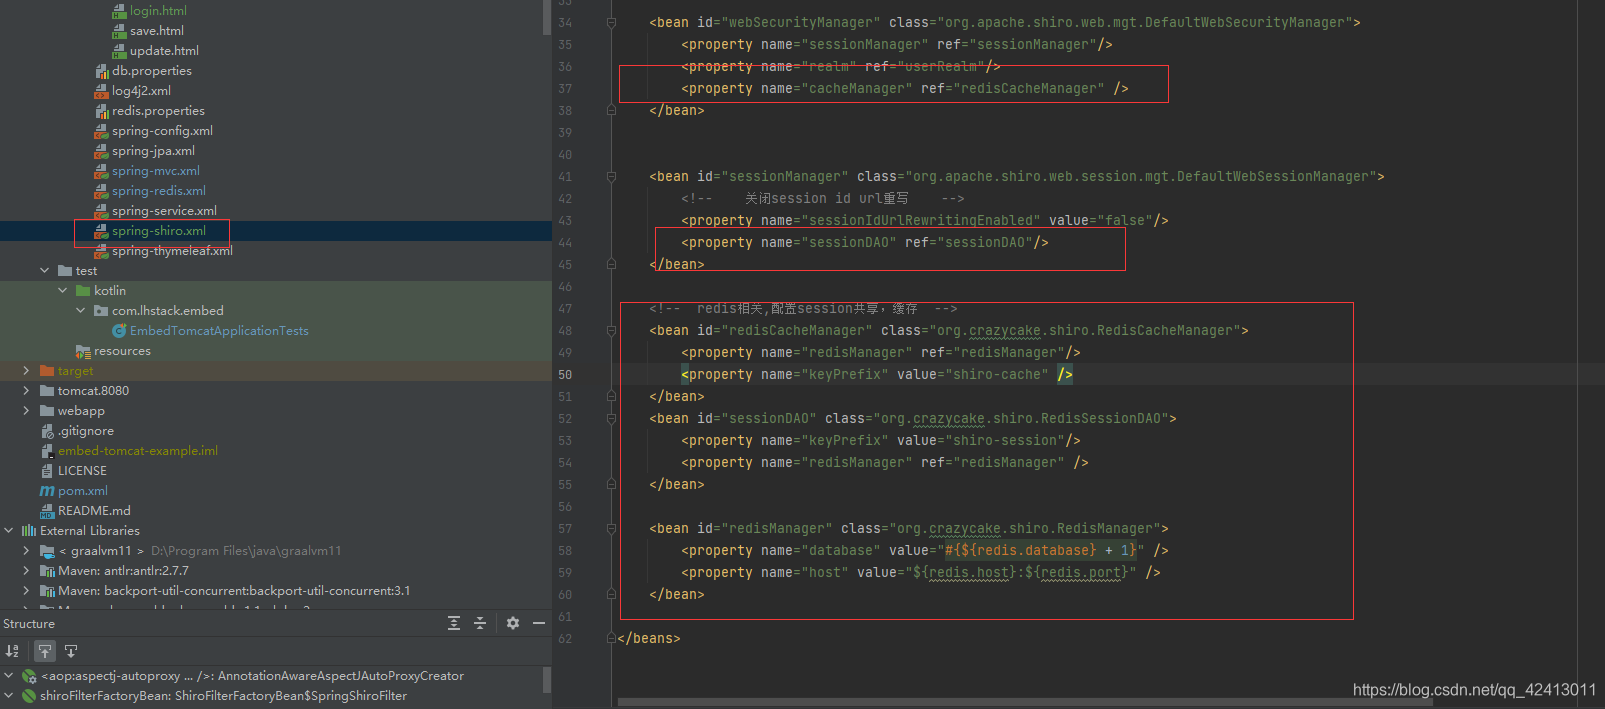1605x709 pixels.
Task: Collapse the com.lhstack.embed package
Action: tap(80, 311)
